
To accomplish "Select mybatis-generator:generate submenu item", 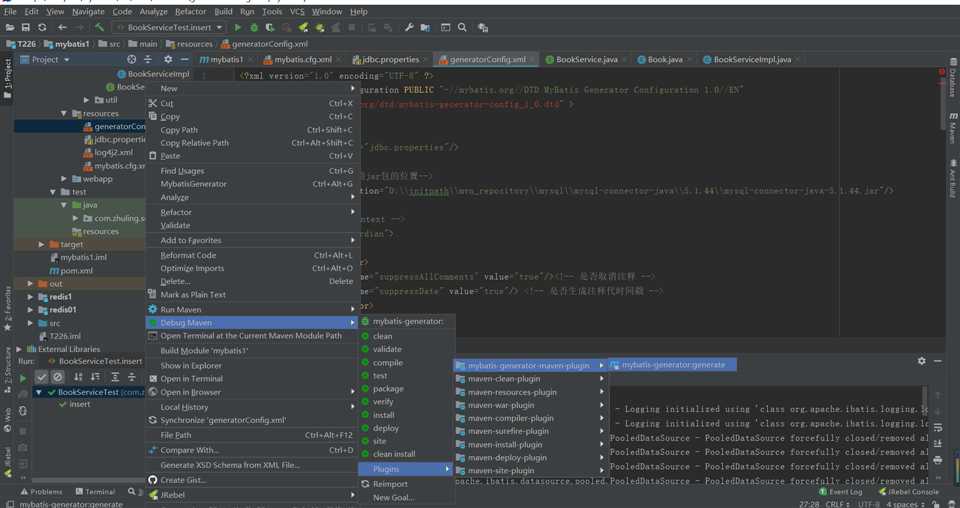I will [673, 365].
